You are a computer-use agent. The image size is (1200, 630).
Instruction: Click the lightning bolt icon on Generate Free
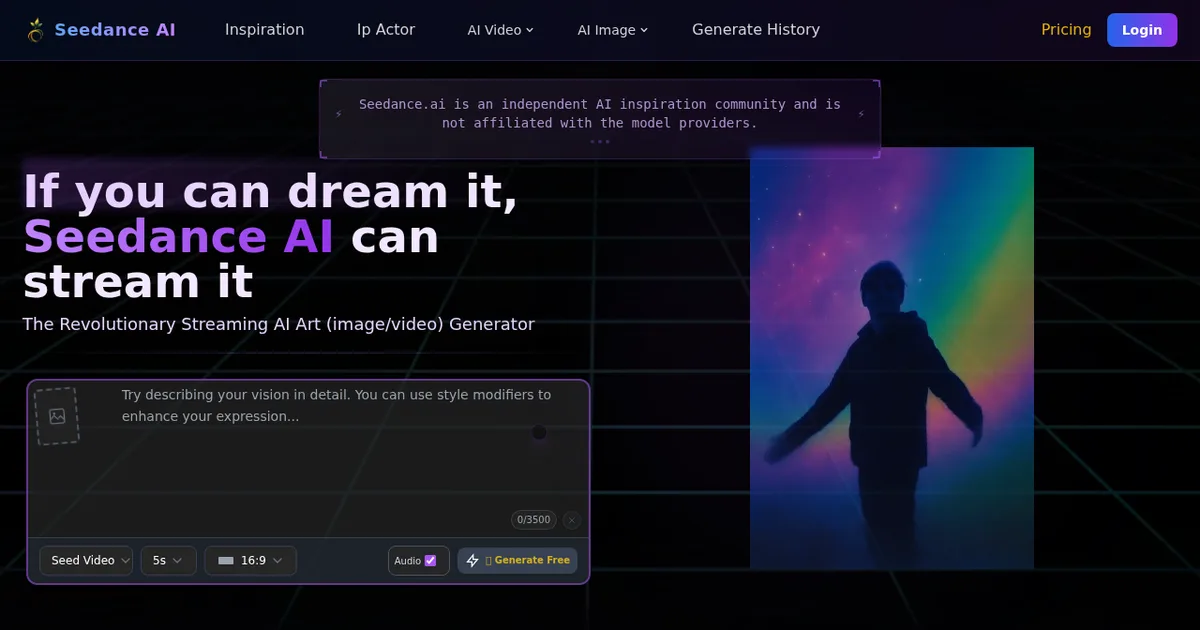[473, 561]
